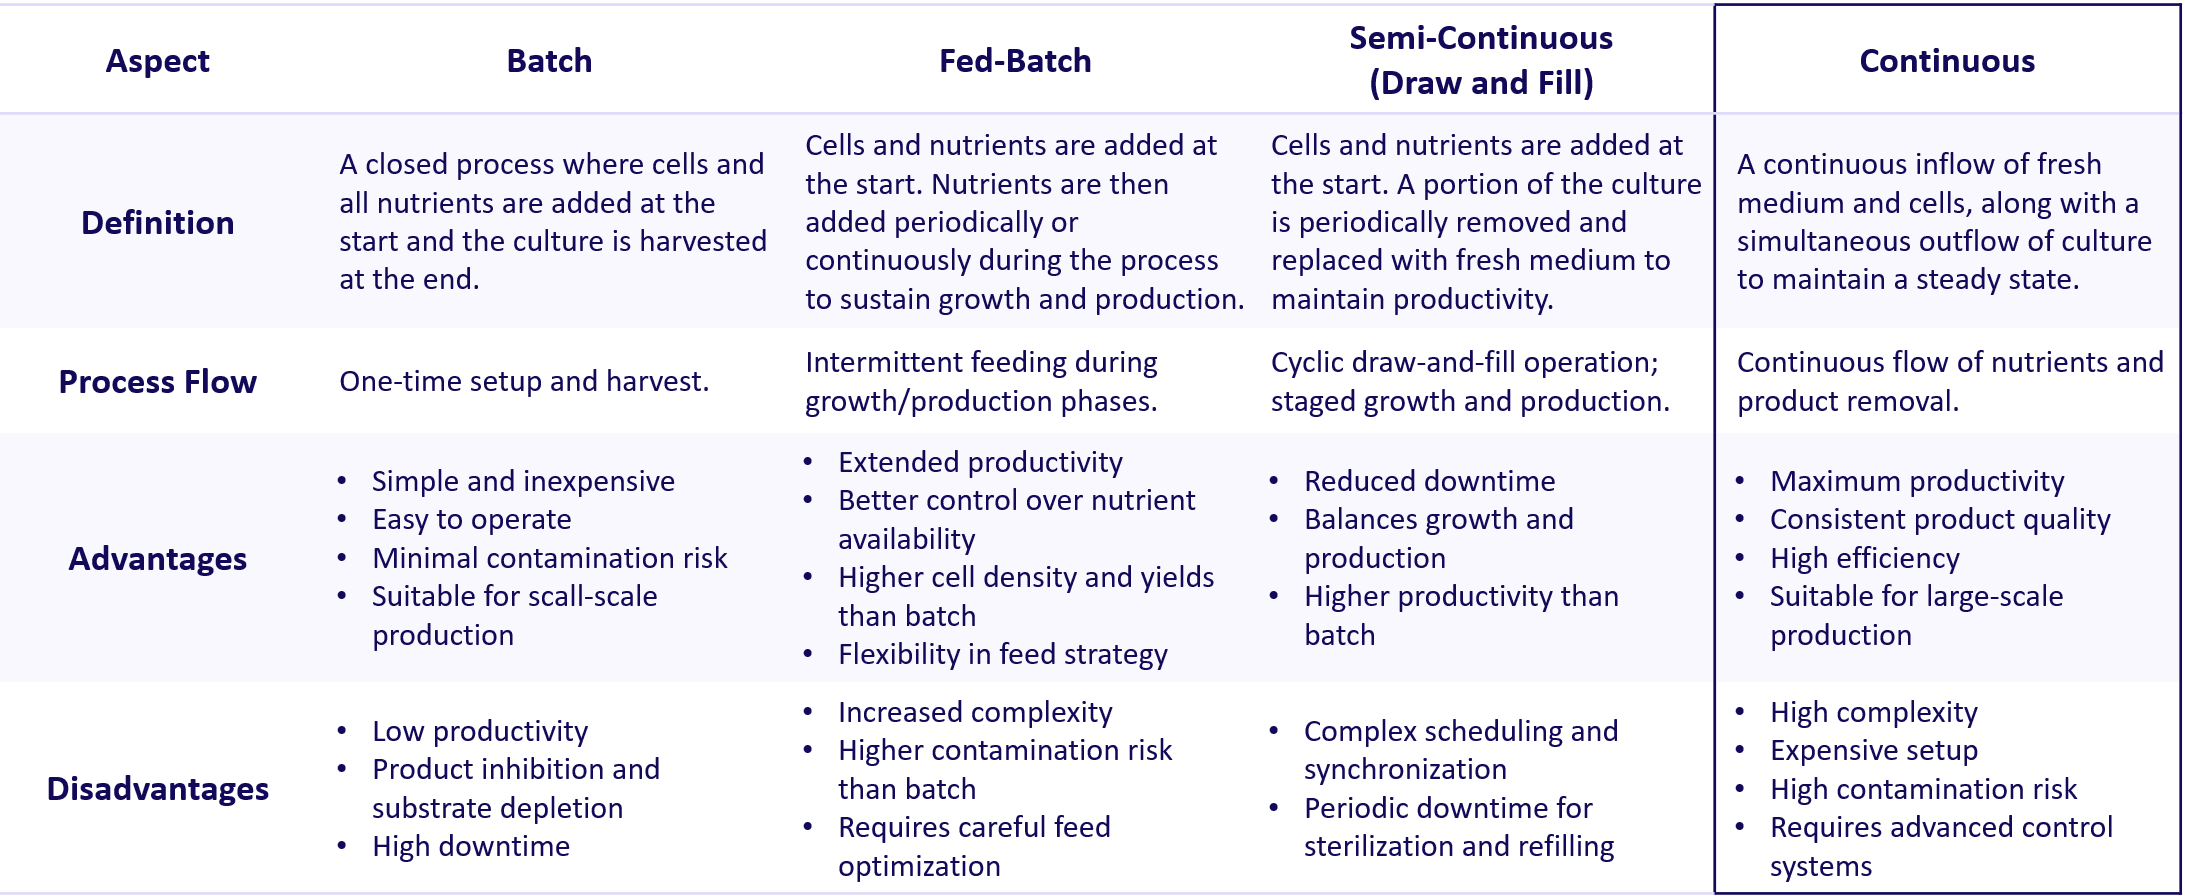Select the Process Flow row label

point(157,381)
